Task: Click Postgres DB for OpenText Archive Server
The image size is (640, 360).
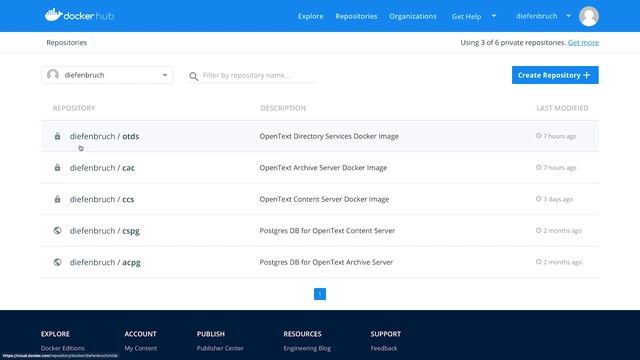Action: 326,262
